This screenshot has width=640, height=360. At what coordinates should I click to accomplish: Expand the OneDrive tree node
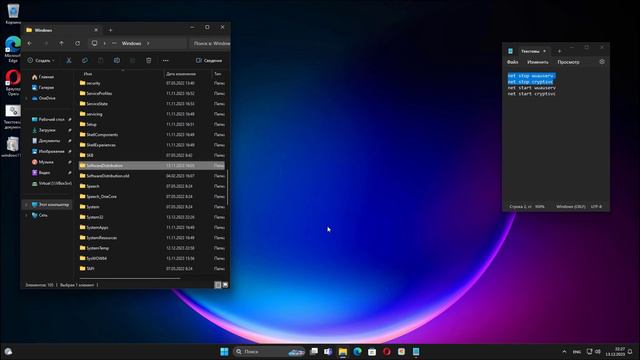click(x=27, y=98)
